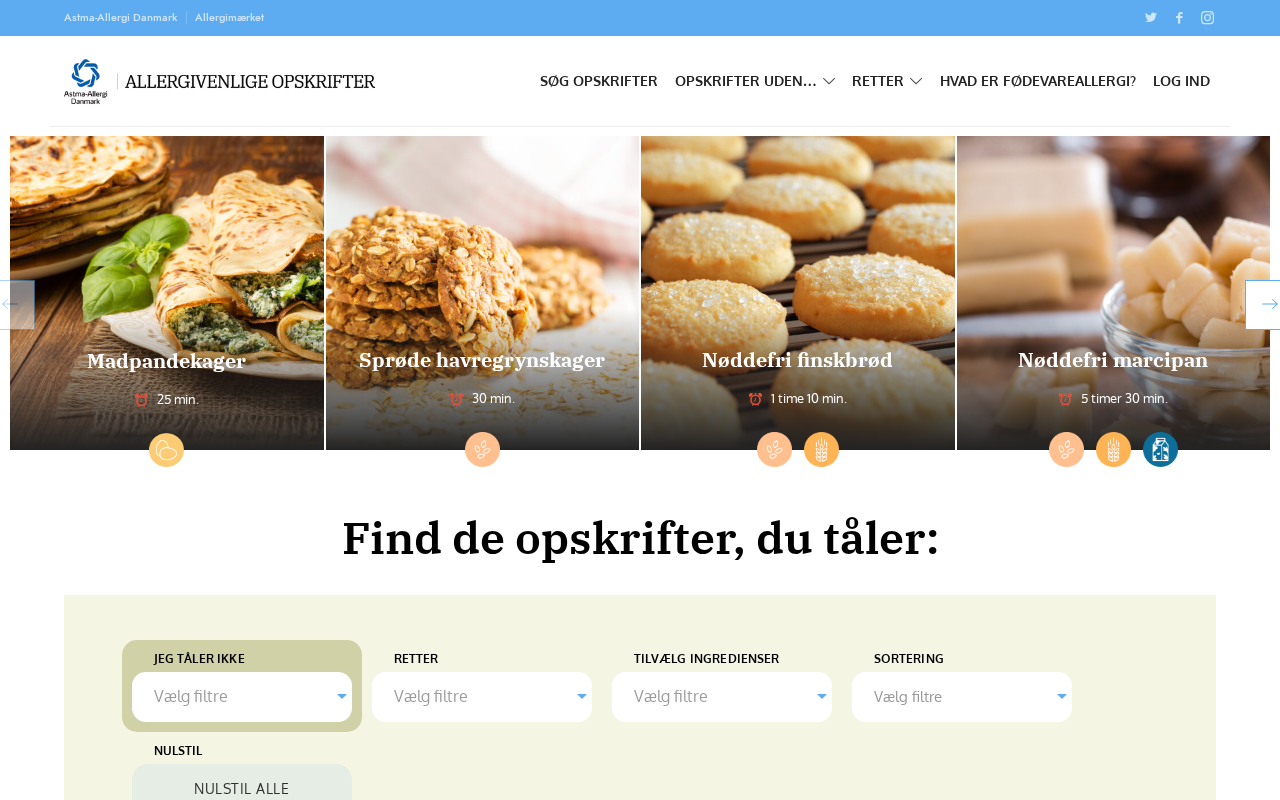Open the Instagram icon link
The width and height of the screenshot is (1280, 800).
tap(1208, 17)
